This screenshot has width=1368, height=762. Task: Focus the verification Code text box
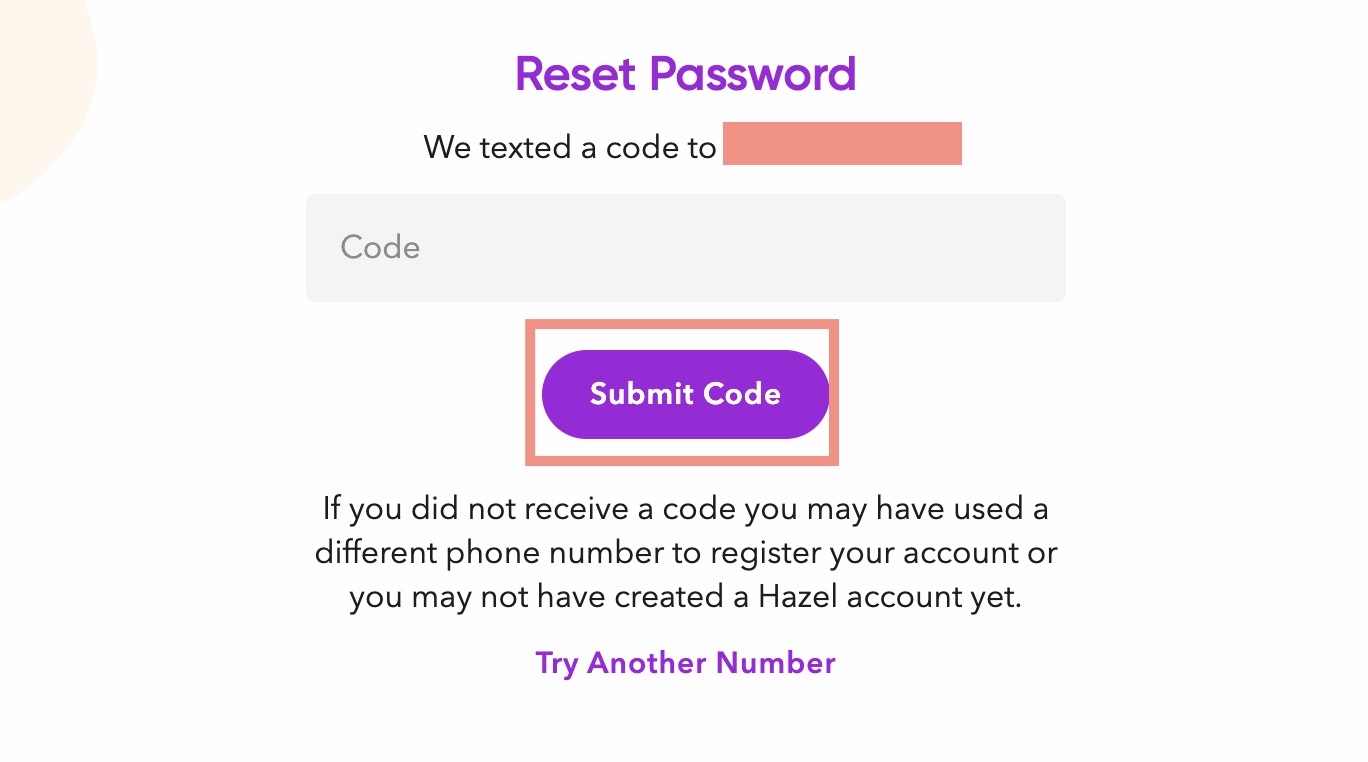[x=685, y=248]
